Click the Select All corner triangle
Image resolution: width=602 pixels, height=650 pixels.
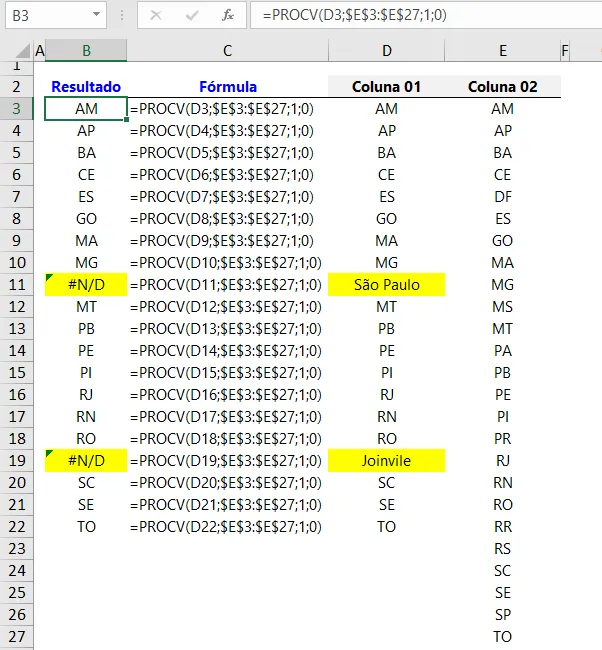23,51
